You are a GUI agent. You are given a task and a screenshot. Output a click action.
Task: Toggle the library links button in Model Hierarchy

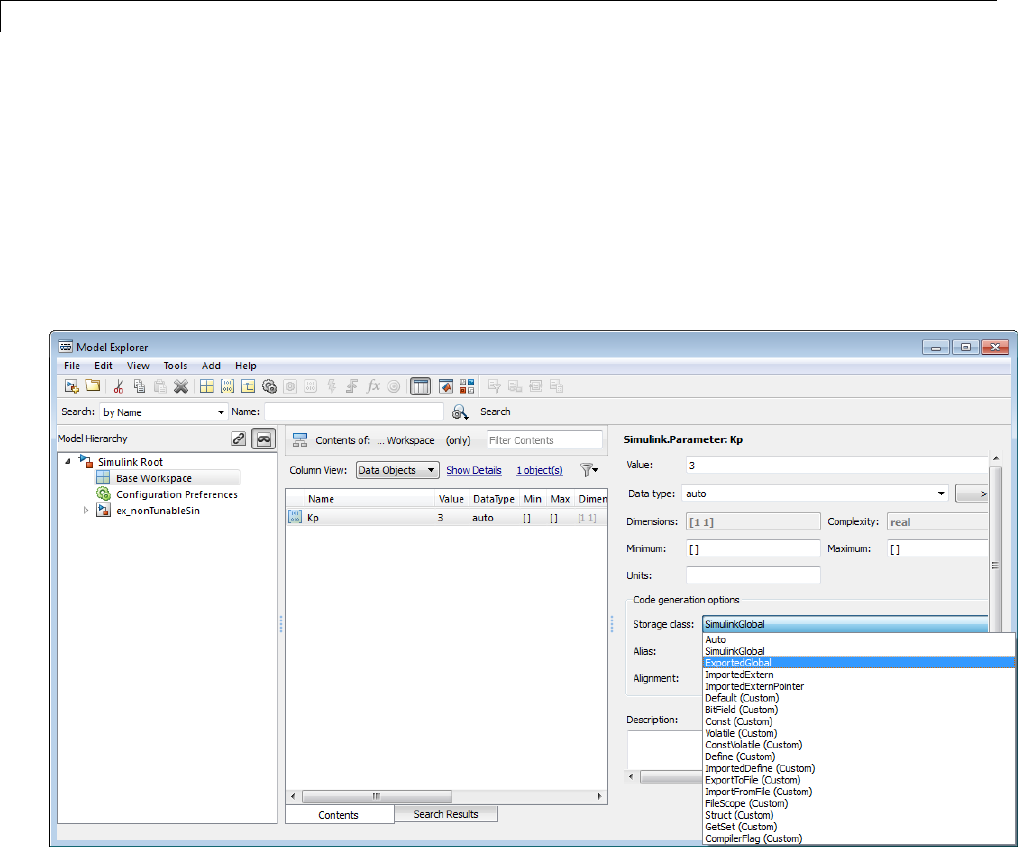pyautogui.click(x=238, y=438)
